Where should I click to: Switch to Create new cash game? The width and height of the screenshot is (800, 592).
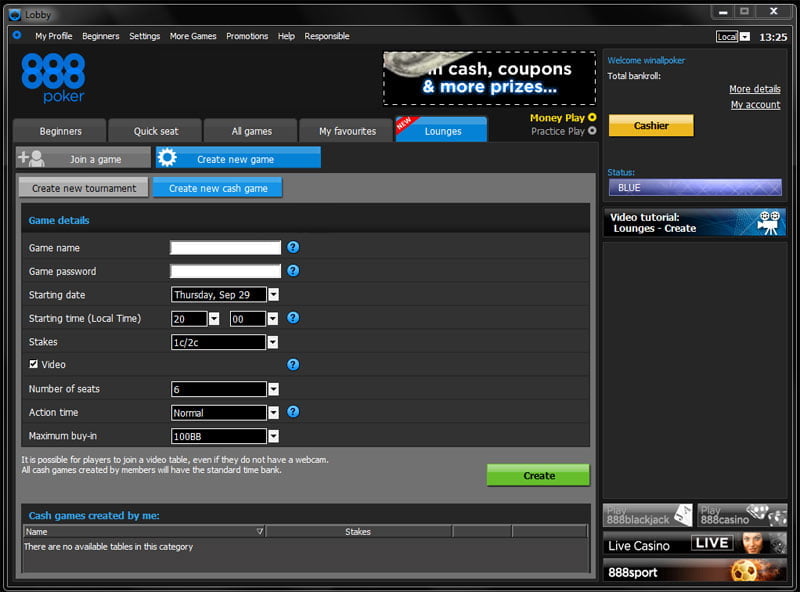tap(218, 188)
